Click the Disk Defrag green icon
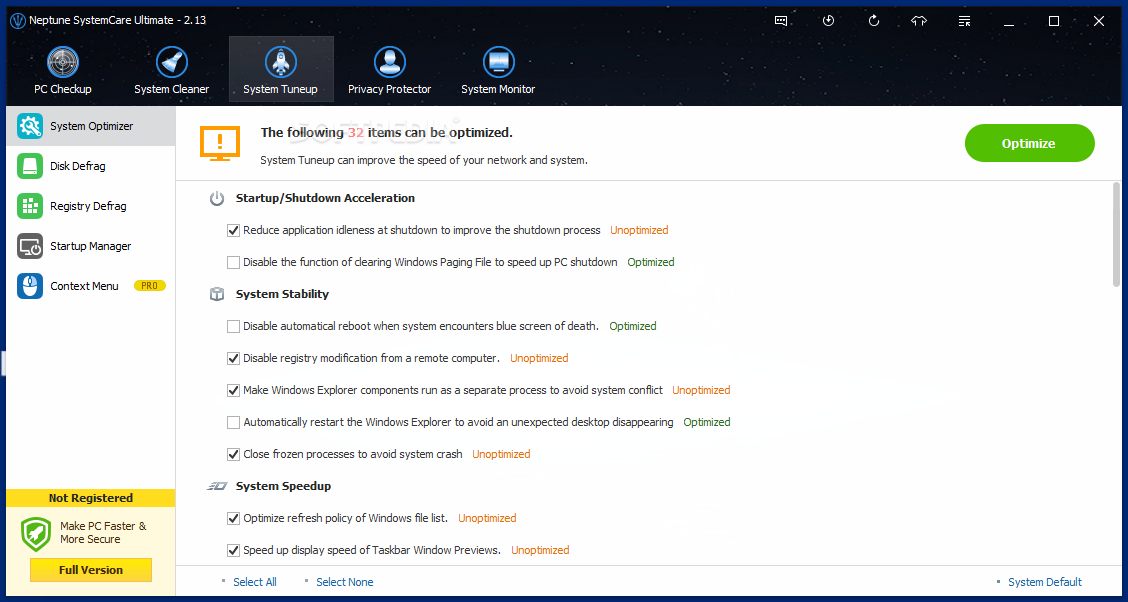The width and height of the screenshot is (1128, 602). coord(30,166)
